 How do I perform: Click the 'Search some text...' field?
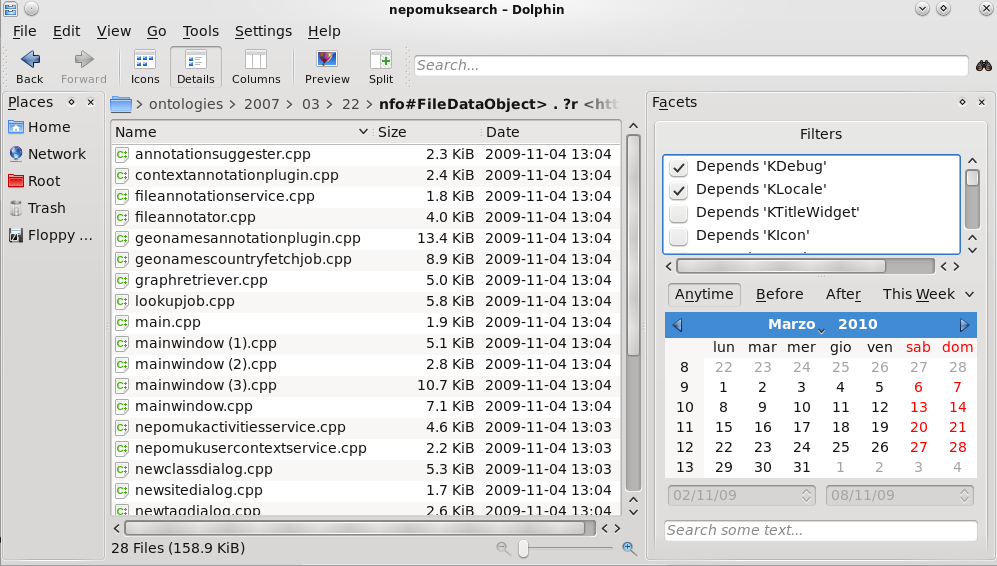(x=820, y=530)
